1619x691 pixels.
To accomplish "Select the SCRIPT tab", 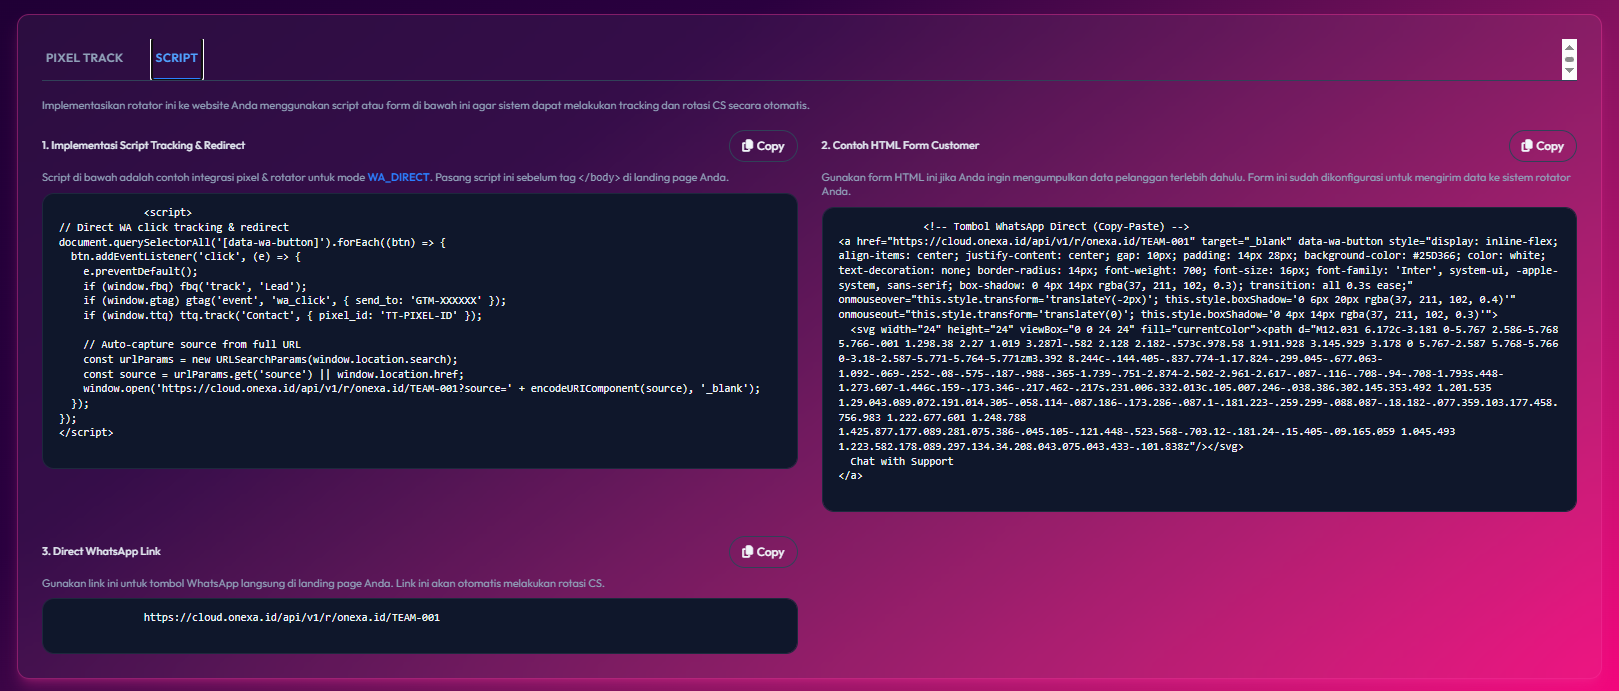I will click(x=176, y=58).
